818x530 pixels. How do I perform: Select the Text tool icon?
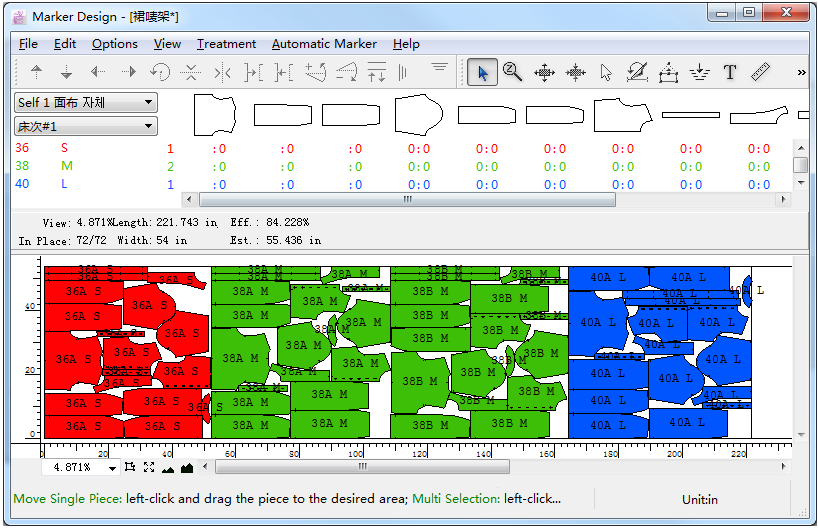coord(730,72)
